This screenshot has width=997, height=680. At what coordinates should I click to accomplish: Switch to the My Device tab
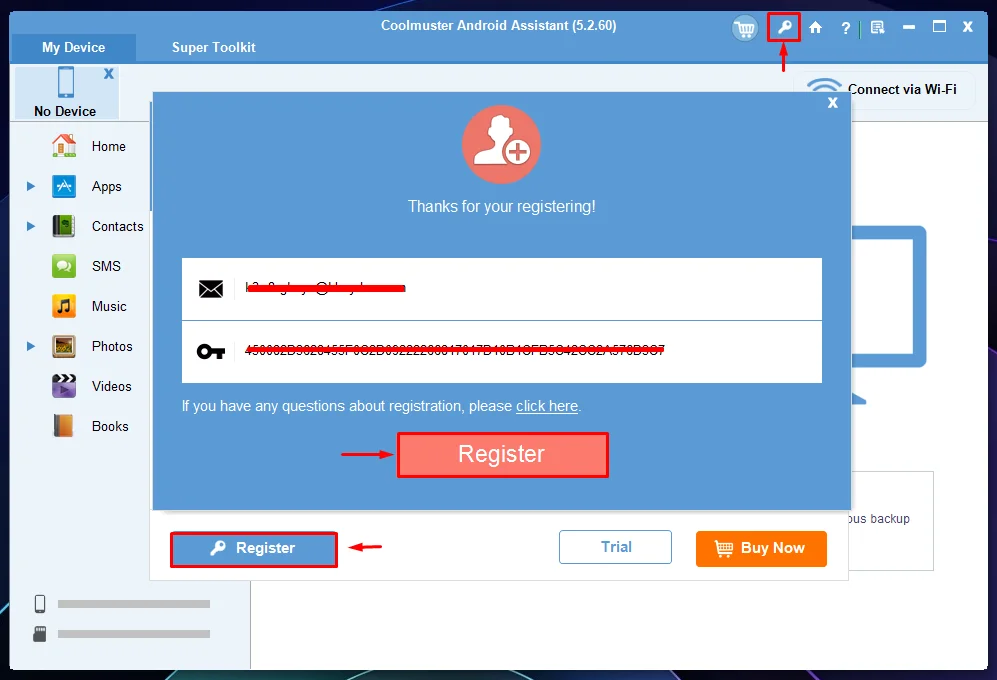(x=74, y=48)
